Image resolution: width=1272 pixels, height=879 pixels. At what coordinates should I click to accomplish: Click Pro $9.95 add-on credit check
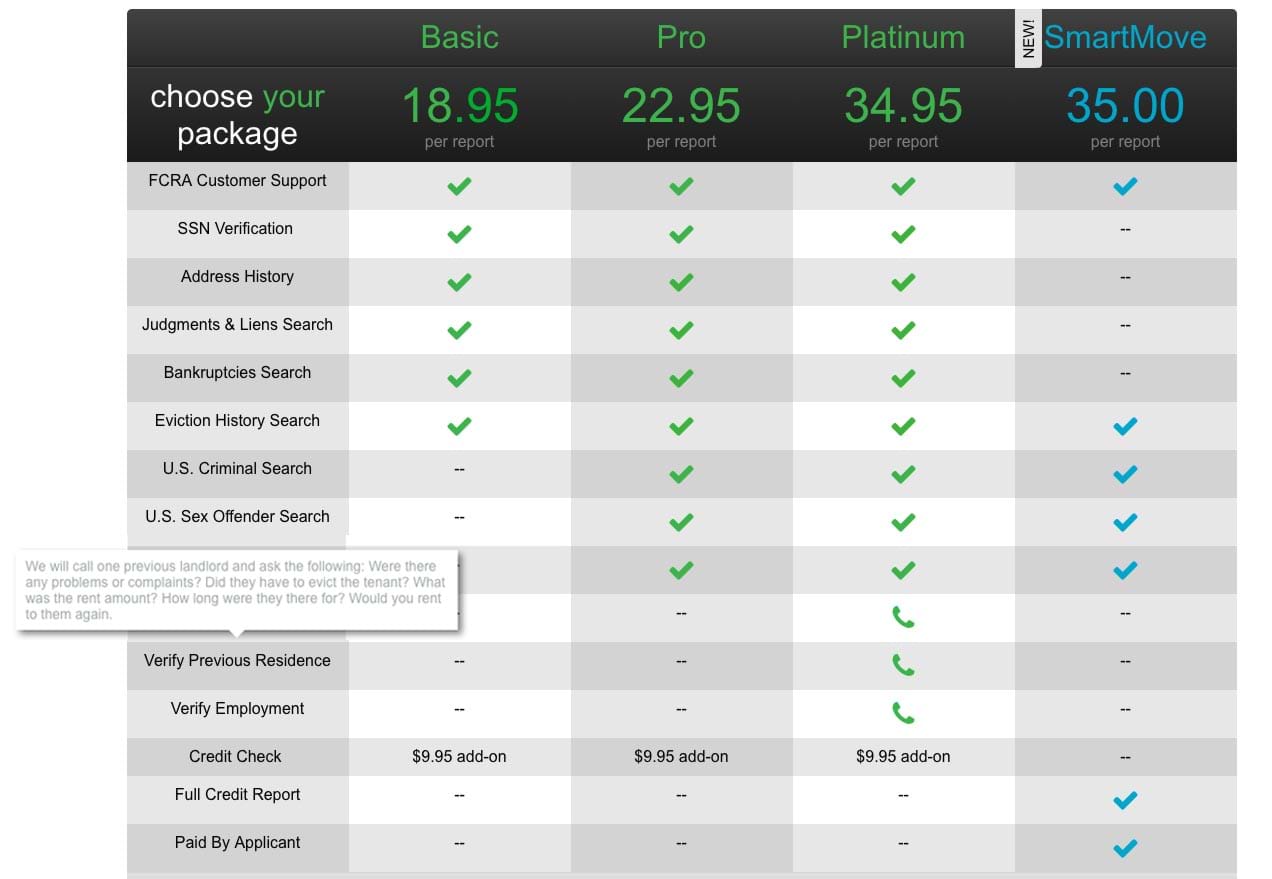[x=681, y=756]
